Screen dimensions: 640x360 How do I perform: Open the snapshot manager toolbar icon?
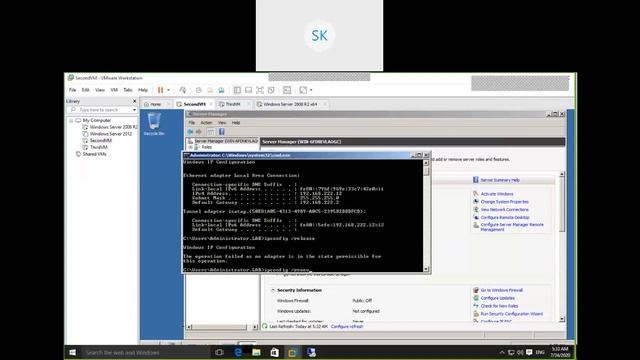(221, 90)
